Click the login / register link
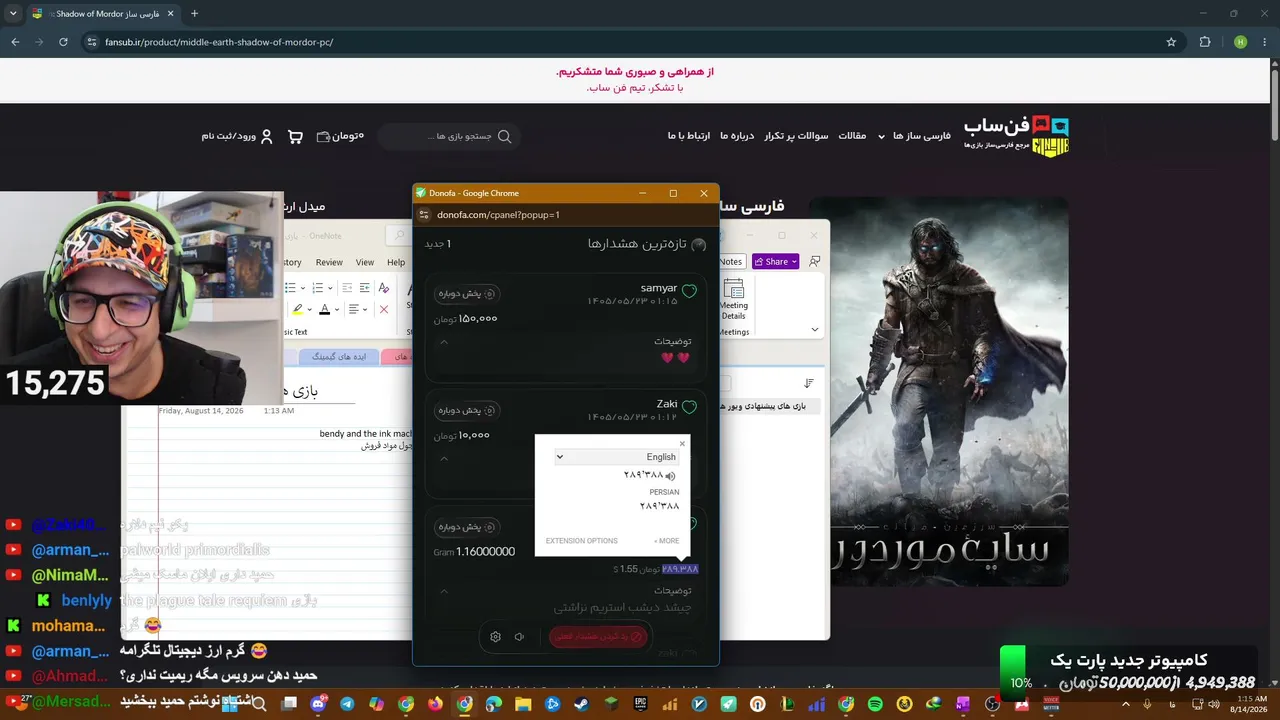 coord(228,136)
